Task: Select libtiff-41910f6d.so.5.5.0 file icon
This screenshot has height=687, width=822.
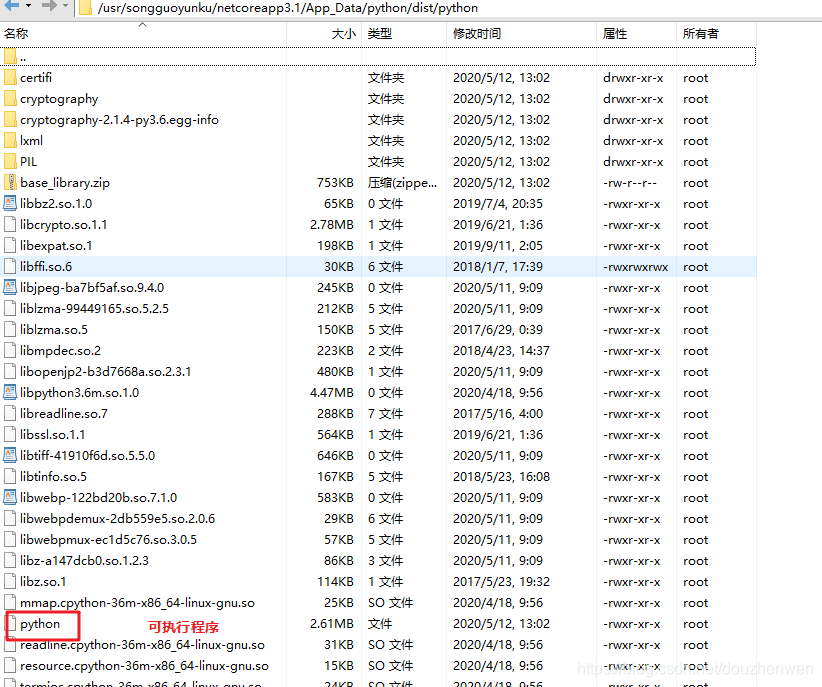Action: pos(10,455)
